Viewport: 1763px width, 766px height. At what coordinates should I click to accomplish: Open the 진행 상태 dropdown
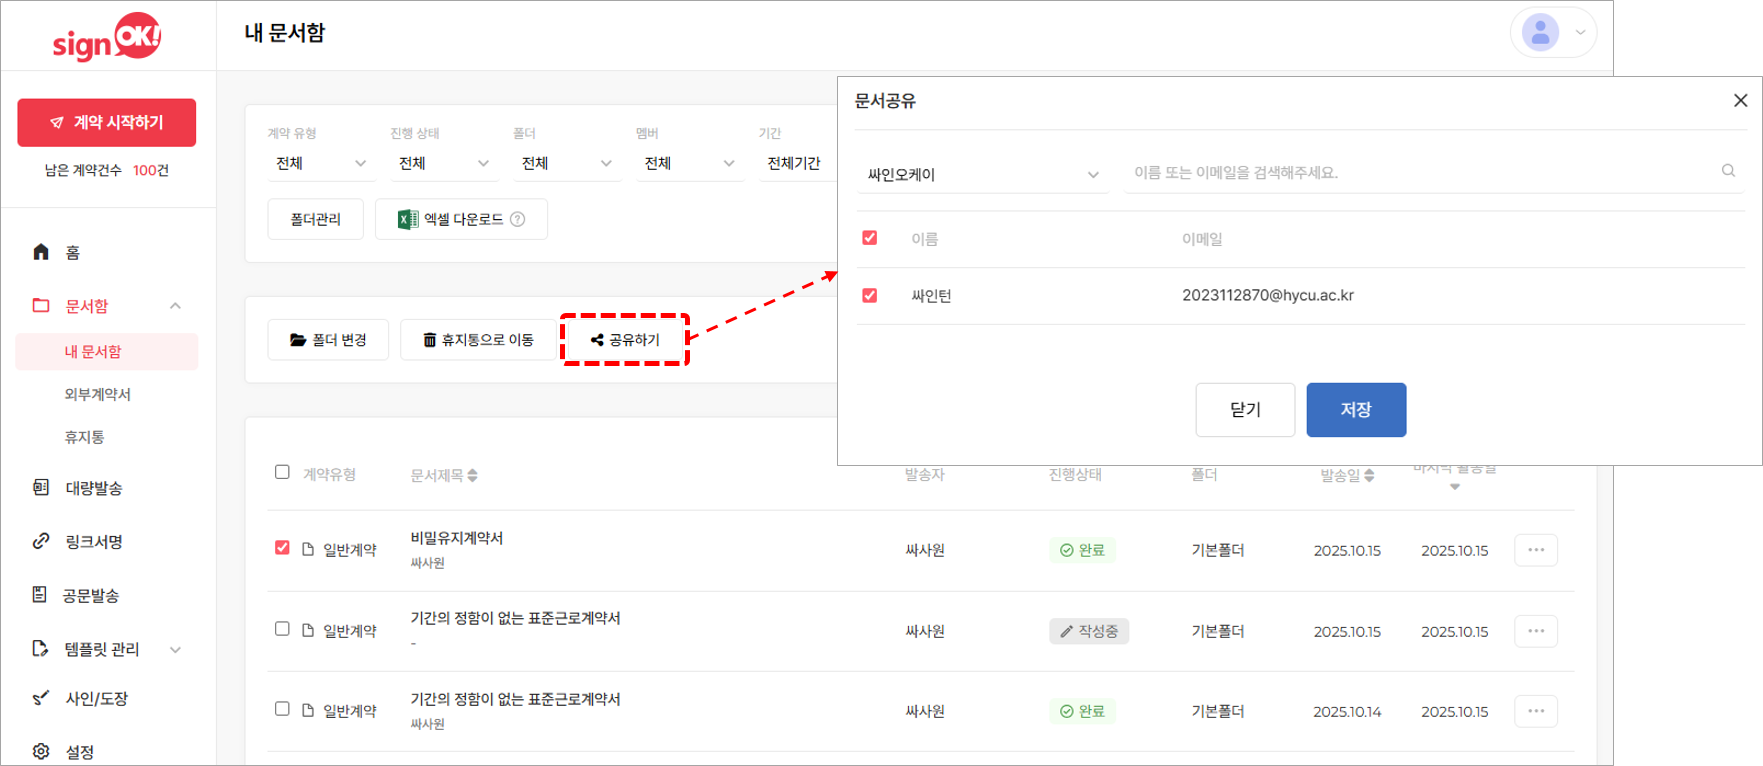(444, 163)
